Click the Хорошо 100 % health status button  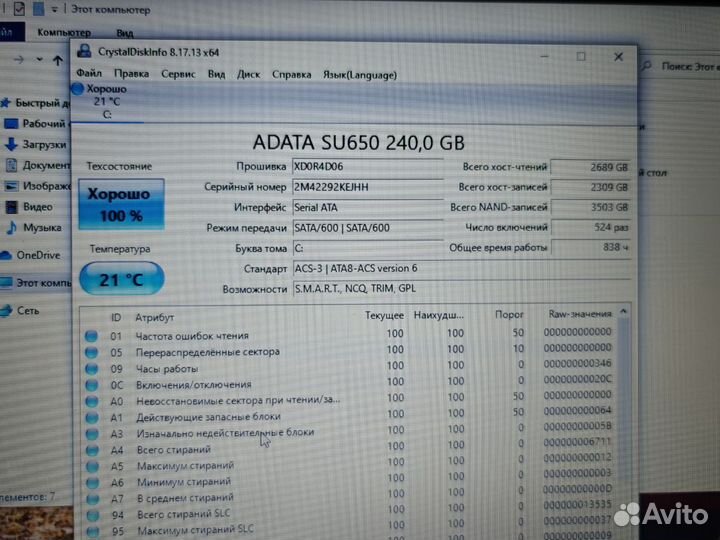(121, 204)
